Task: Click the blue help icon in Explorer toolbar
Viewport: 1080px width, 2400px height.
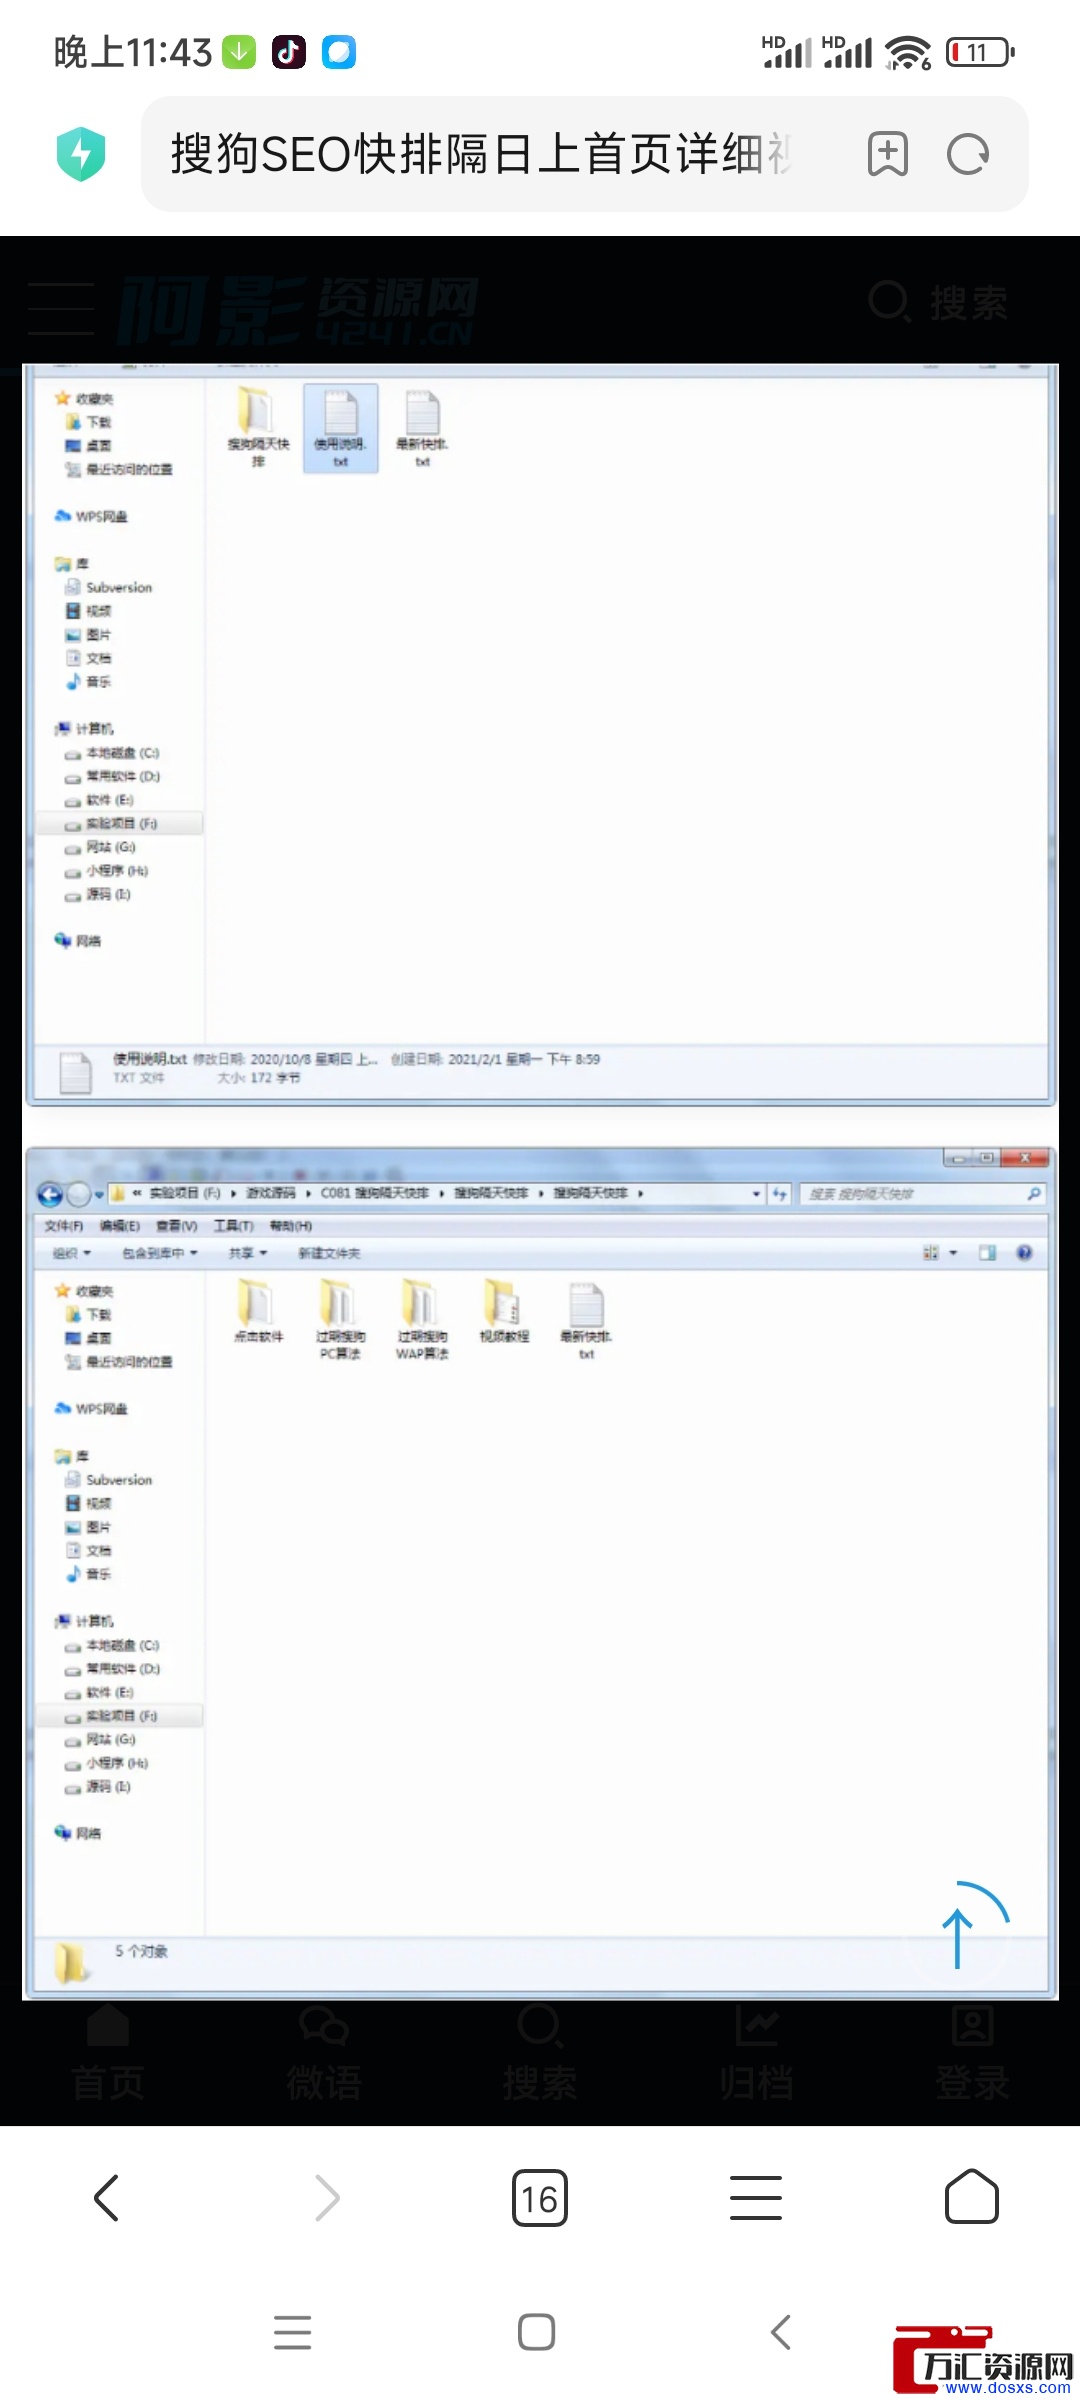Action: (x=1024, y=1253)
